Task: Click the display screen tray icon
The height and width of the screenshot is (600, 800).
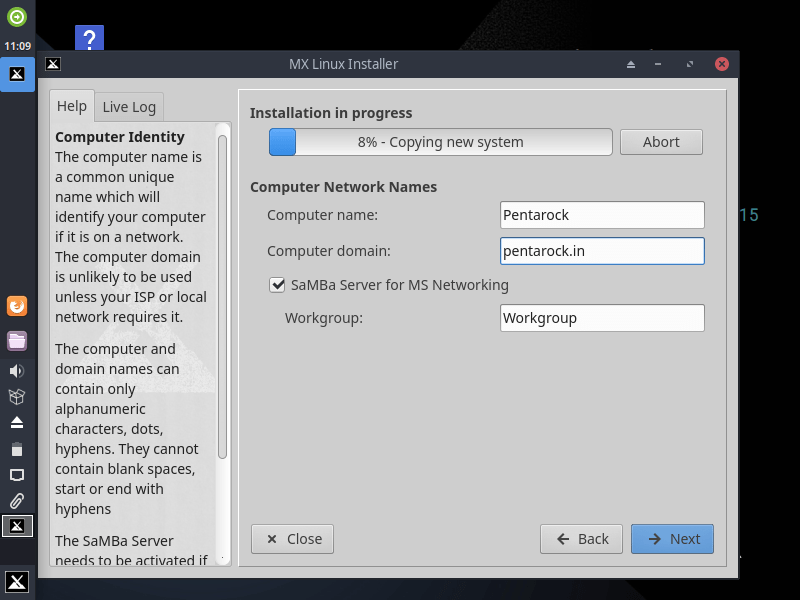Action: (x=17, y=475)
